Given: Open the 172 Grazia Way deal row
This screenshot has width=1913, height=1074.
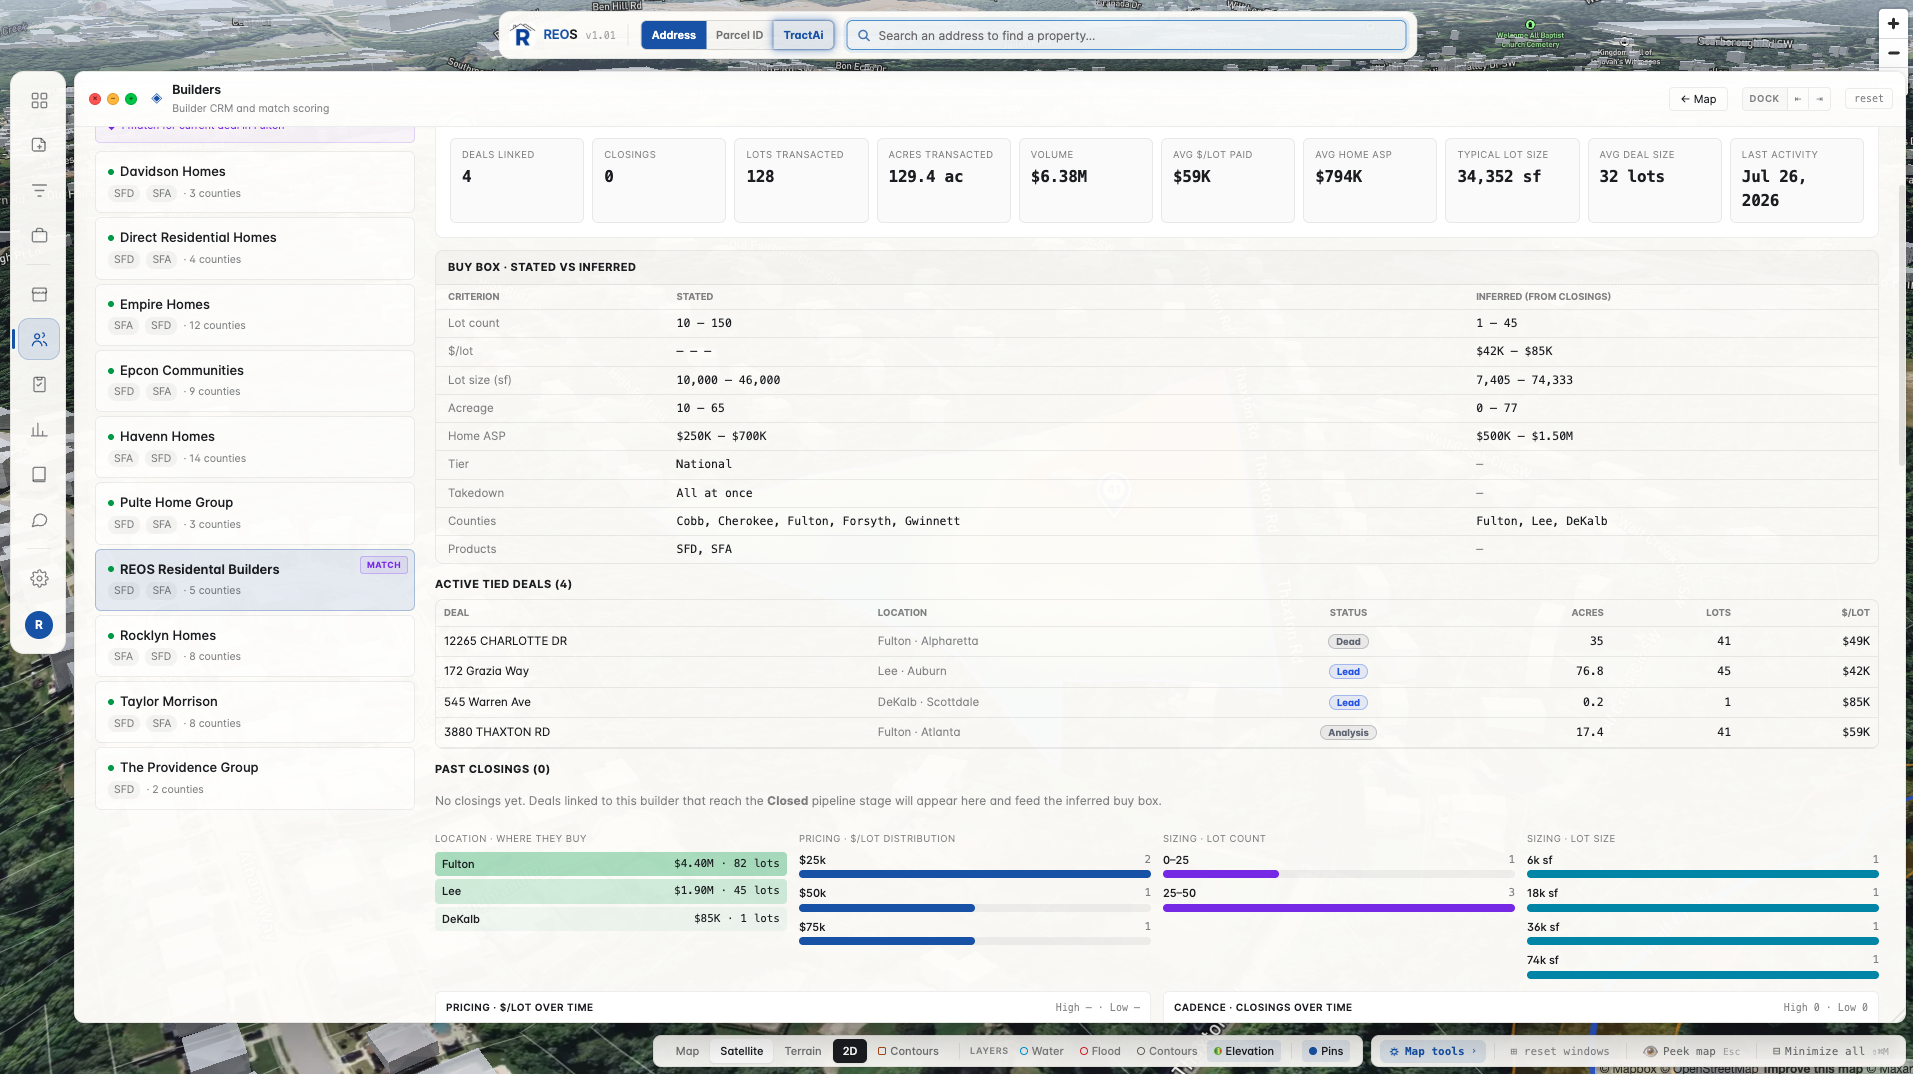Looking at the screenshot, I should (x=1156, y=671).
